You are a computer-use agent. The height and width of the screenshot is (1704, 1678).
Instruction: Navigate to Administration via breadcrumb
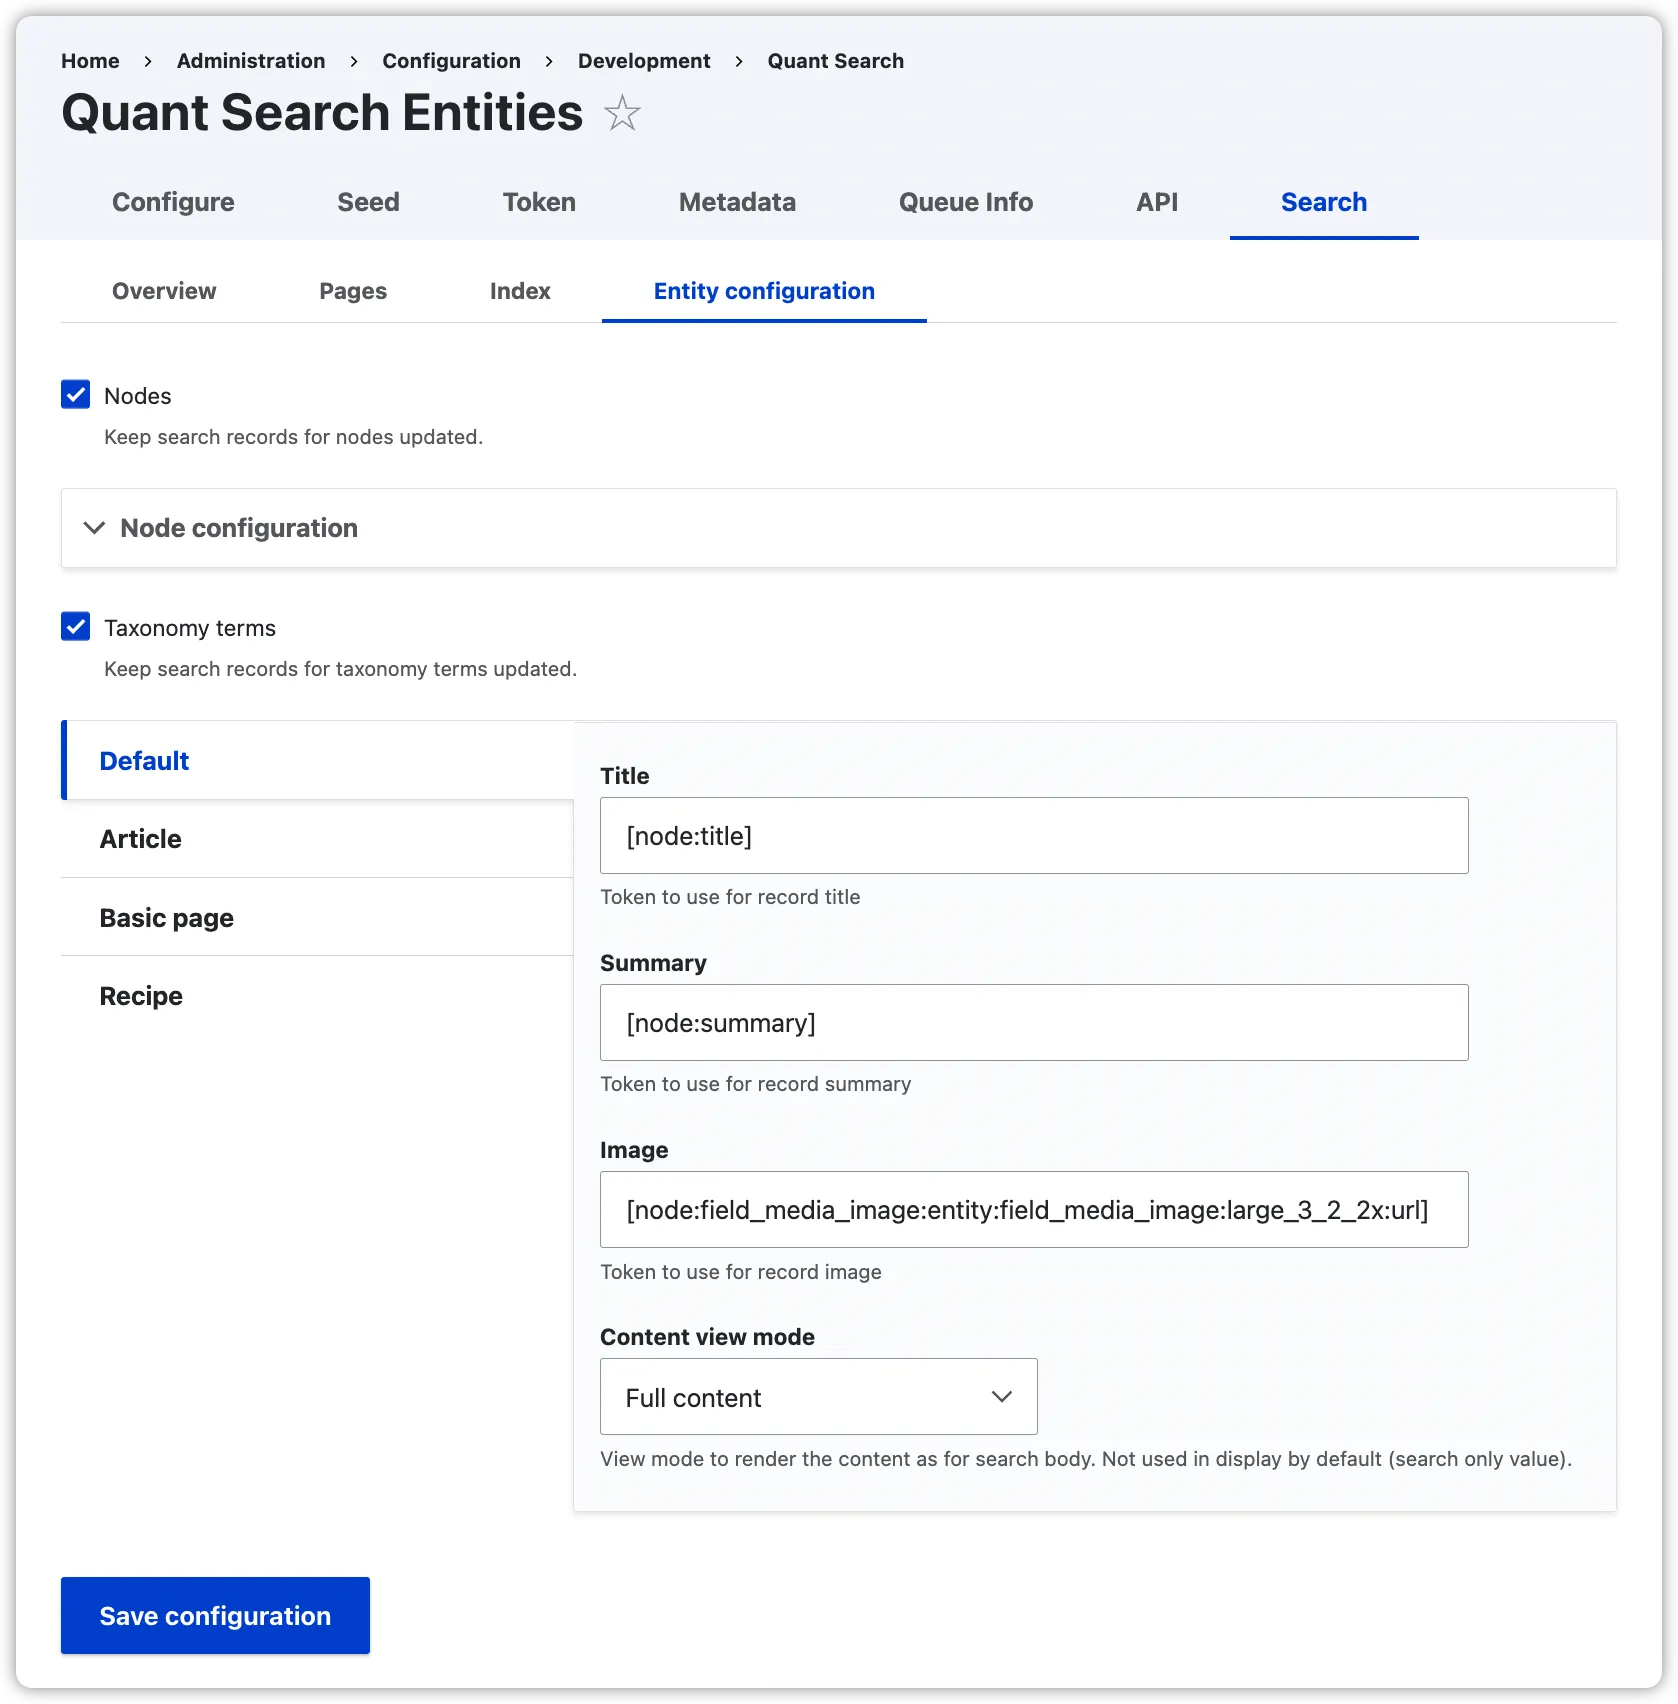(x=250, y=61)
